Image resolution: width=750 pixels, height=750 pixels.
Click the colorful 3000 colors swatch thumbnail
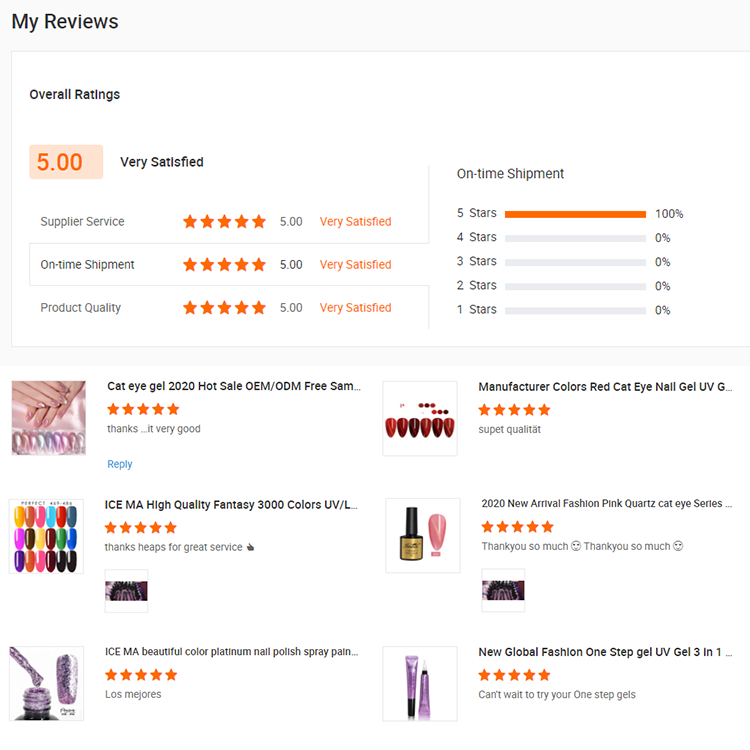(x=46, y=536)
